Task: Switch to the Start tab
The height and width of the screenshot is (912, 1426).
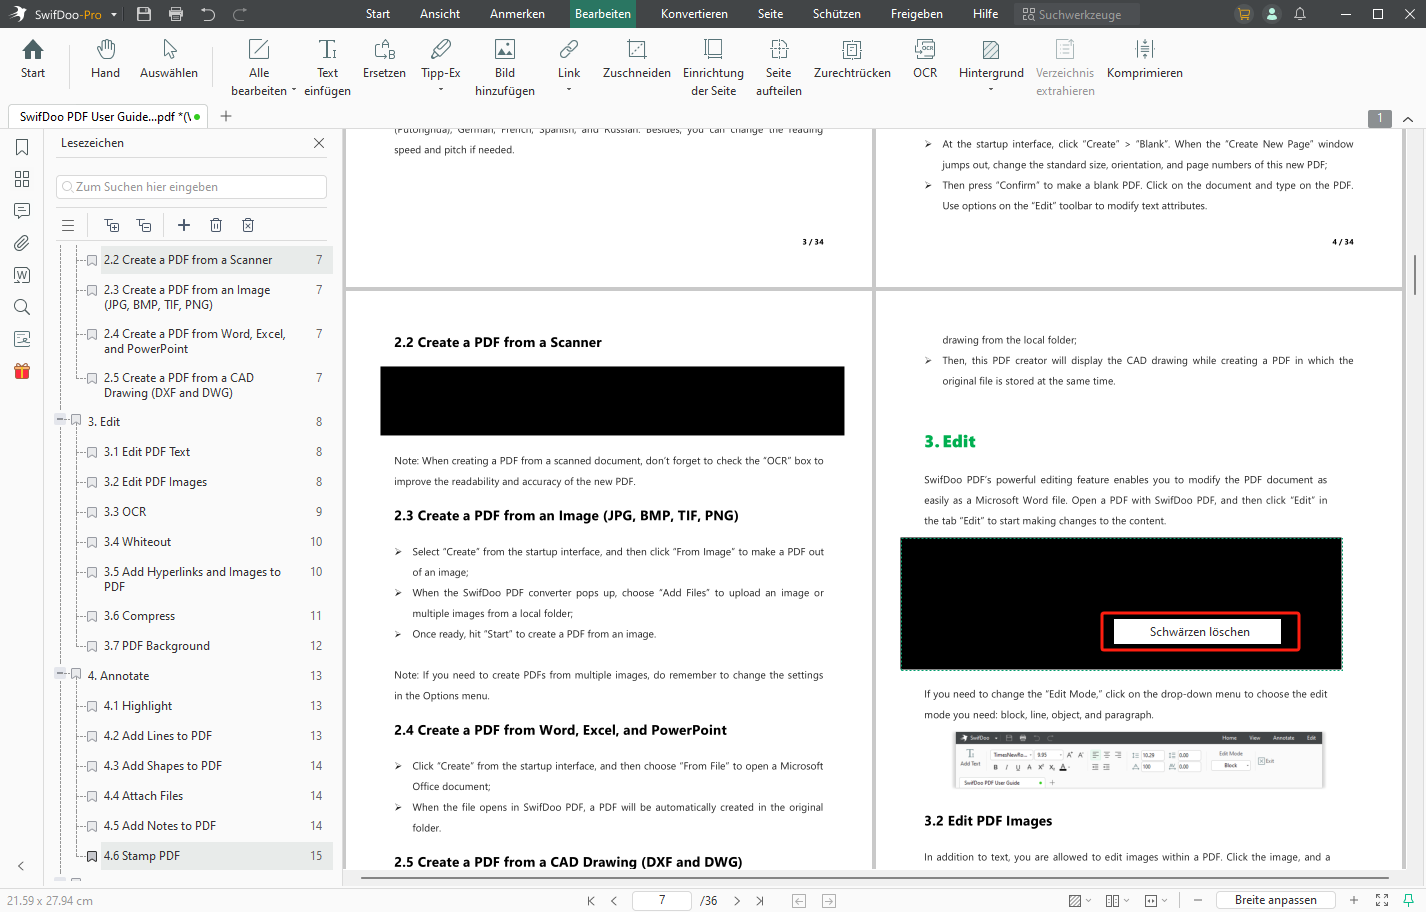Action: tap(378, 14)
